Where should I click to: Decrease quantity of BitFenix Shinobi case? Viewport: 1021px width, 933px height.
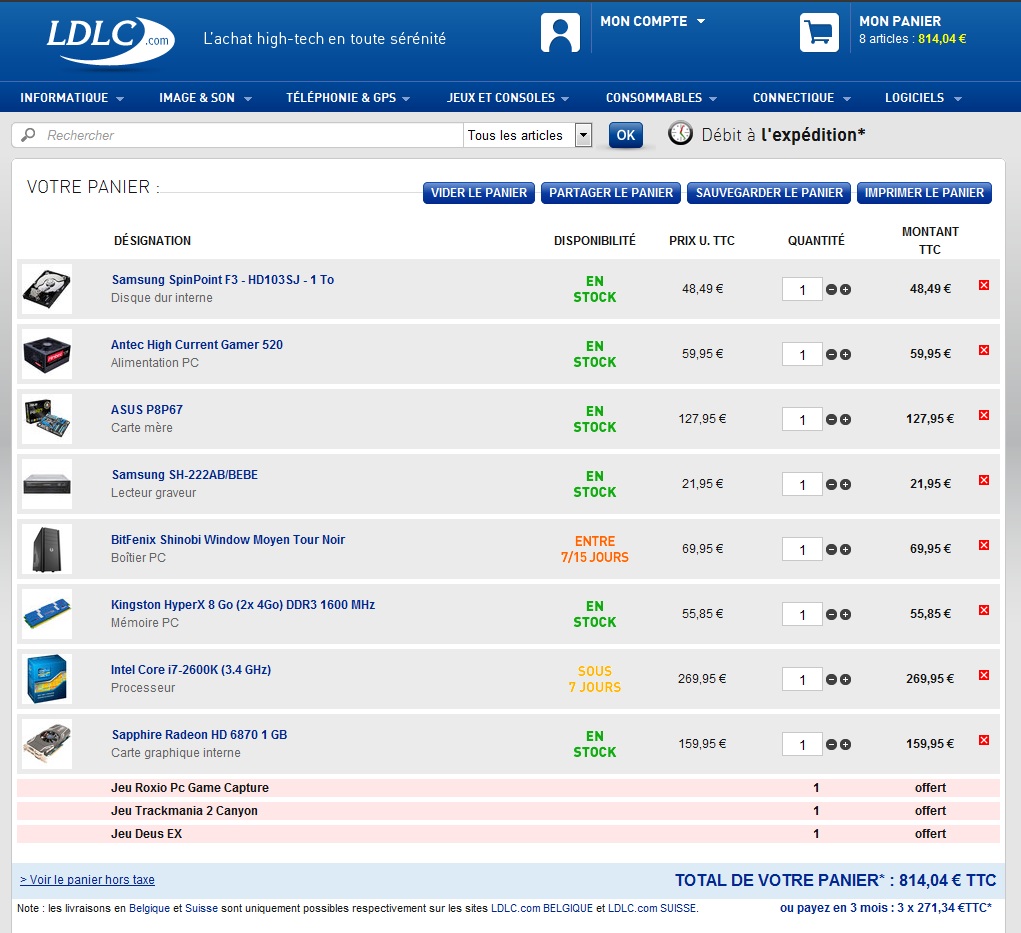point(831,550)
